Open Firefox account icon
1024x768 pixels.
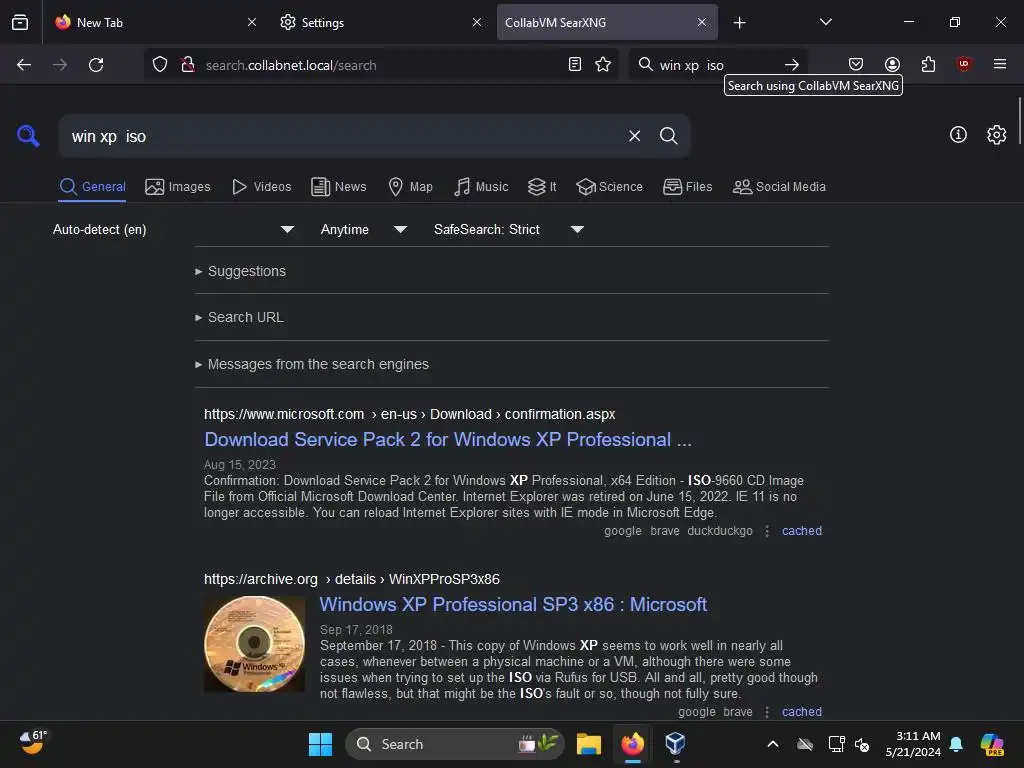892,64
